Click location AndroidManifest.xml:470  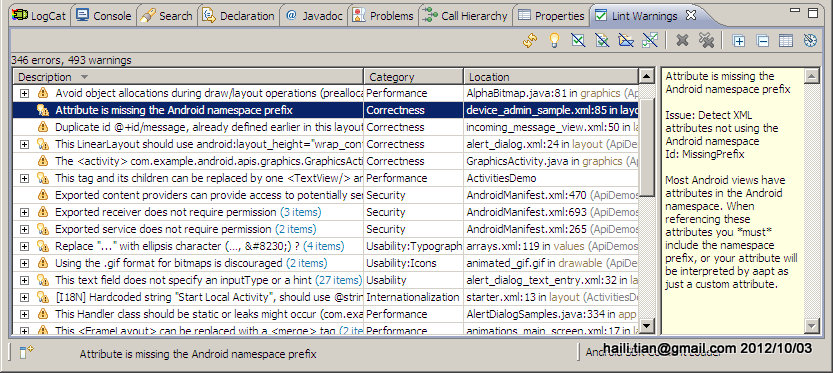click(x=526, y=195)
